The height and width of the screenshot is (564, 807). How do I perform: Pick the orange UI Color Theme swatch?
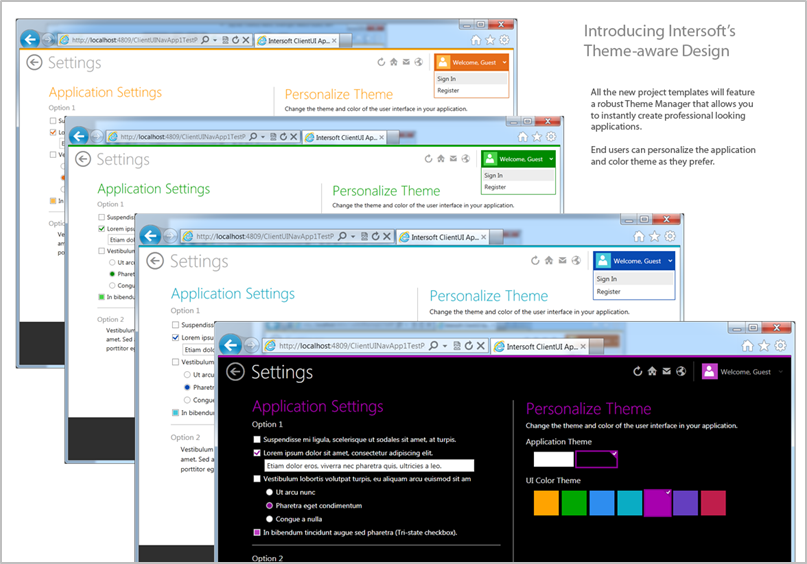click(x=546, y=503)
